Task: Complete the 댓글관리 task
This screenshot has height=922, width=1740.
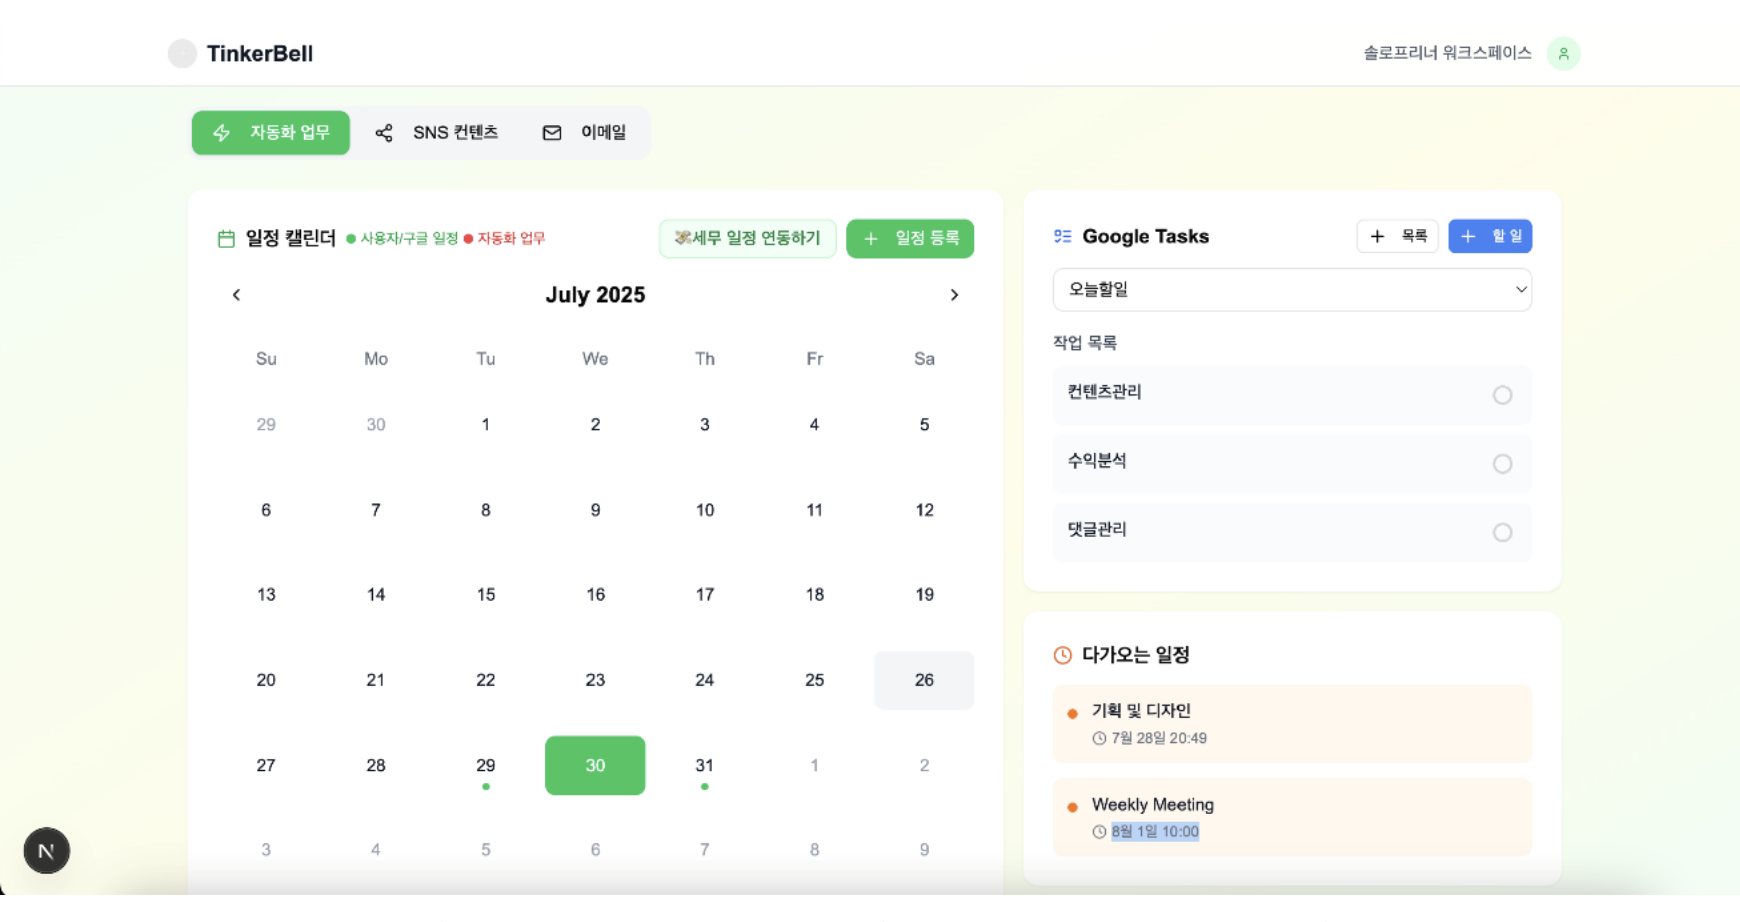Action: (1503, 533)
